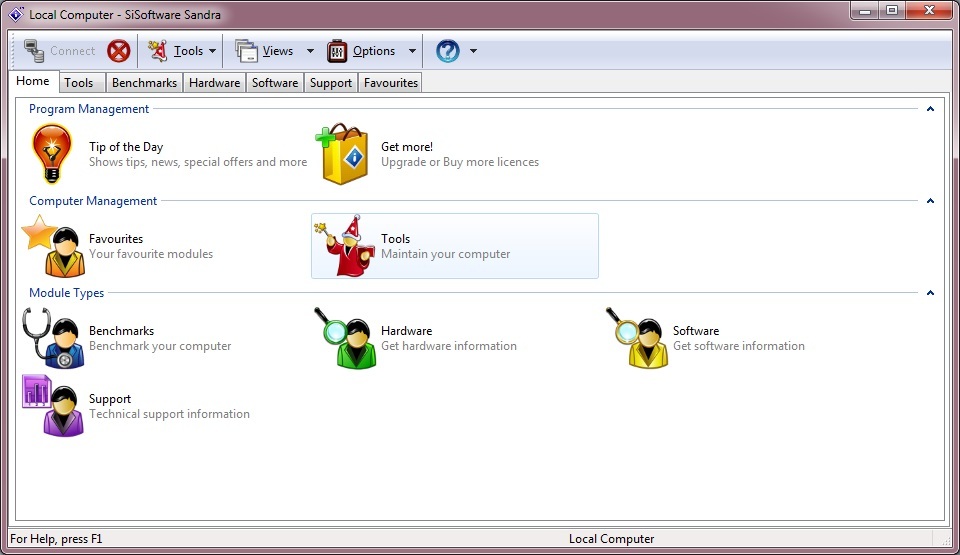Close the Sandra window
Viewport: 960px width, 555px height.
[x=929, y=10]
